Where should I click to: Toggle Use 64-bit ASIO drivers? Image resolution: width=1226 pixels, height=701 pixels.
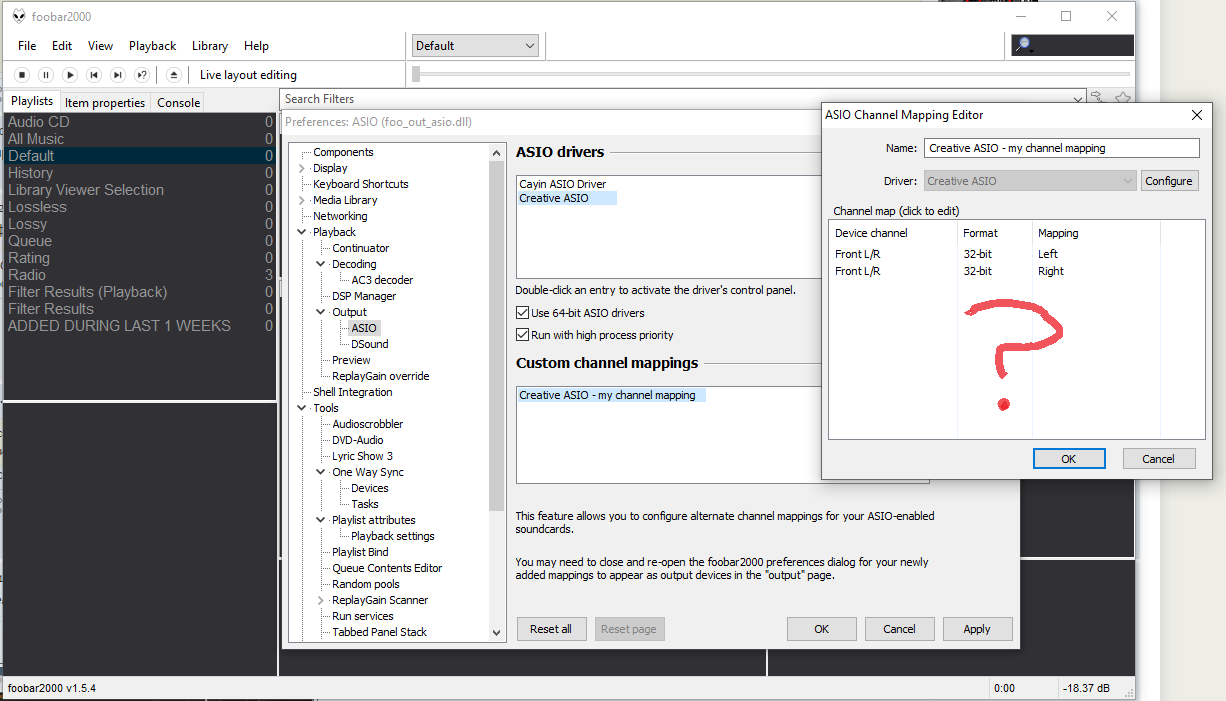click(x=522, y=313)
